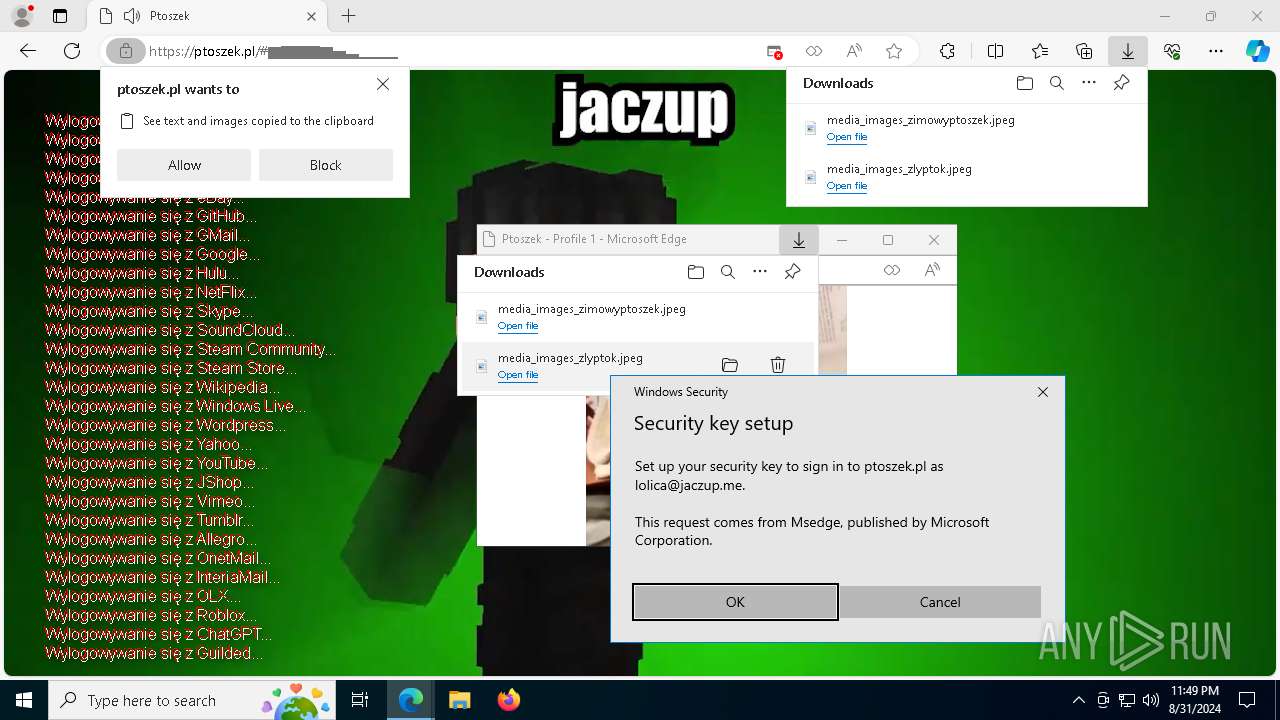View site information lock icon
This screenshot has width=1280, height=720.
click(x=125, y=51)
